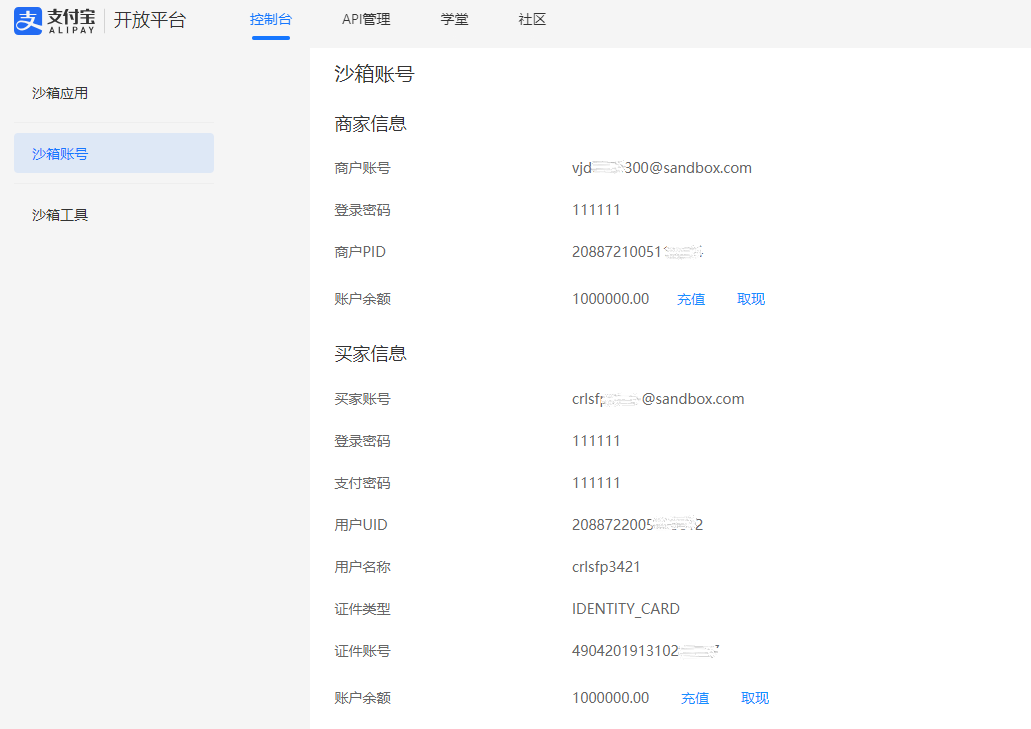Click the 支付密码 value 111111
The image size is (1031, 729).
coord(596,483)
